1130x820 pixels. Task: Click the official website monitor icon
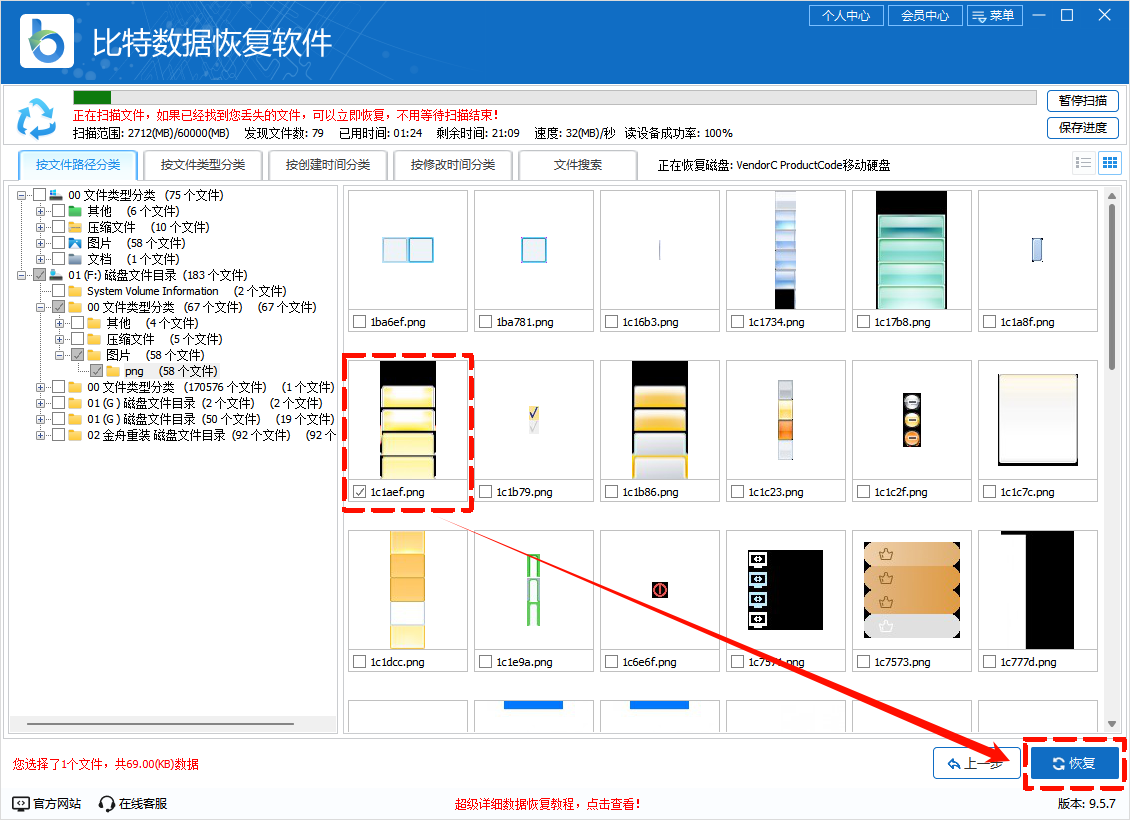pyautogui.click(x=20, y=803)
